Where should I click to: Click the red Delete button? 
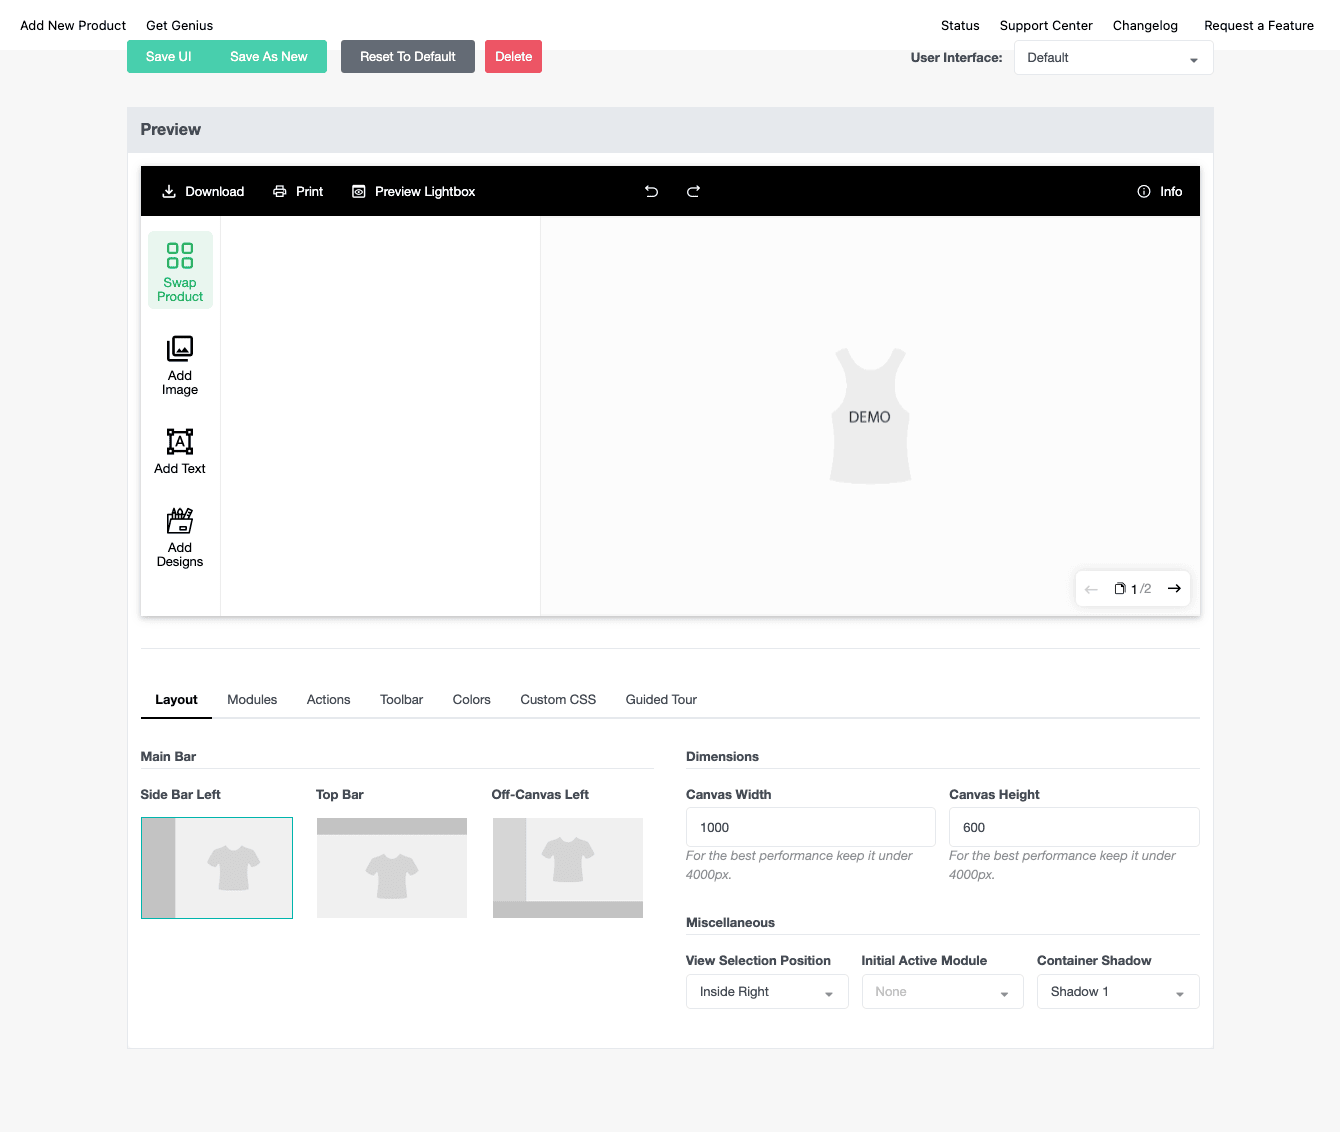pyautogui.click(x=513, y=57)
